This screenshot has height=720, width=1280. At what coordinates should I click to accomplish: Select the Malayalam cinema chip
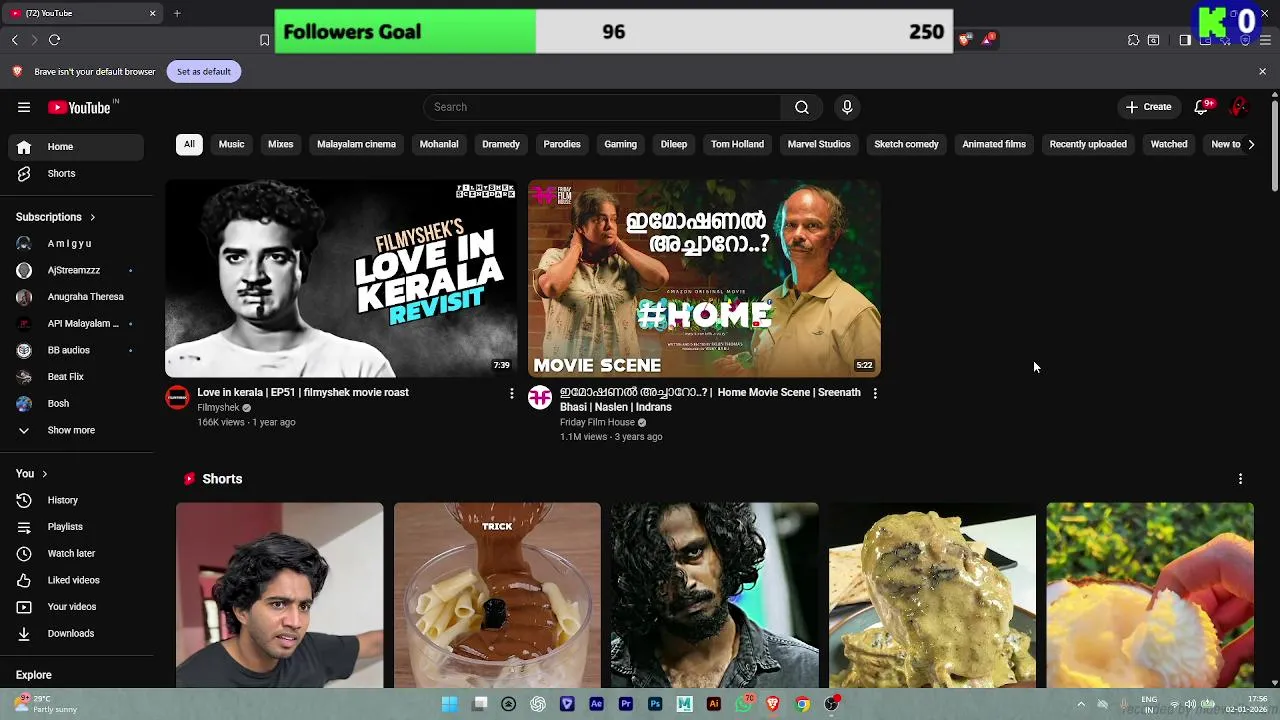356,144
